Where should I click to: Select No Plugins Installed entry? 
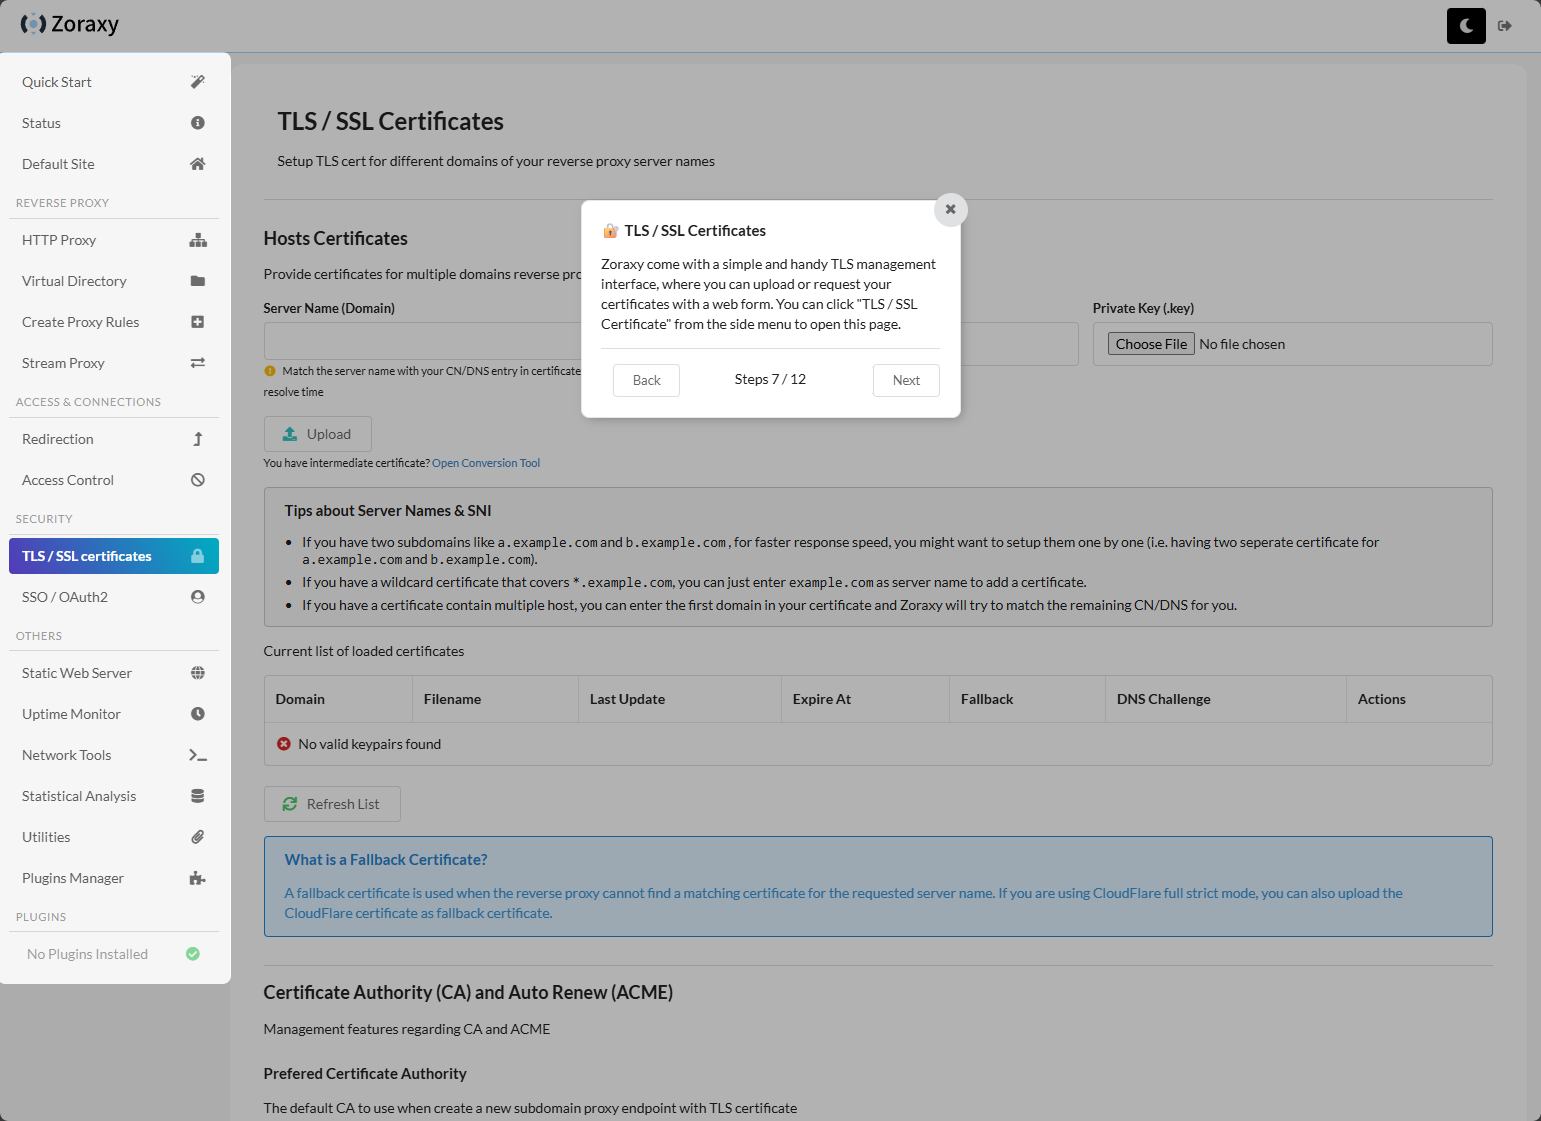[x=114, y=954]
